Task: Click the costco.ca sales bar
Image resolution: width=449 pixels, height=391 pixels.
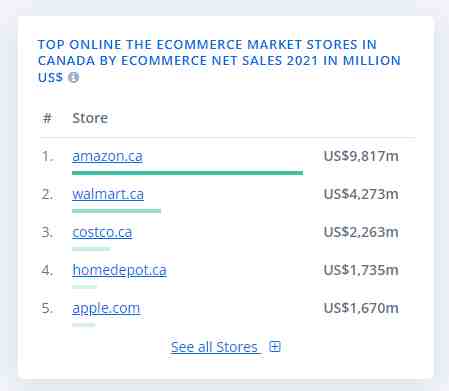Action: click(91, 249)
